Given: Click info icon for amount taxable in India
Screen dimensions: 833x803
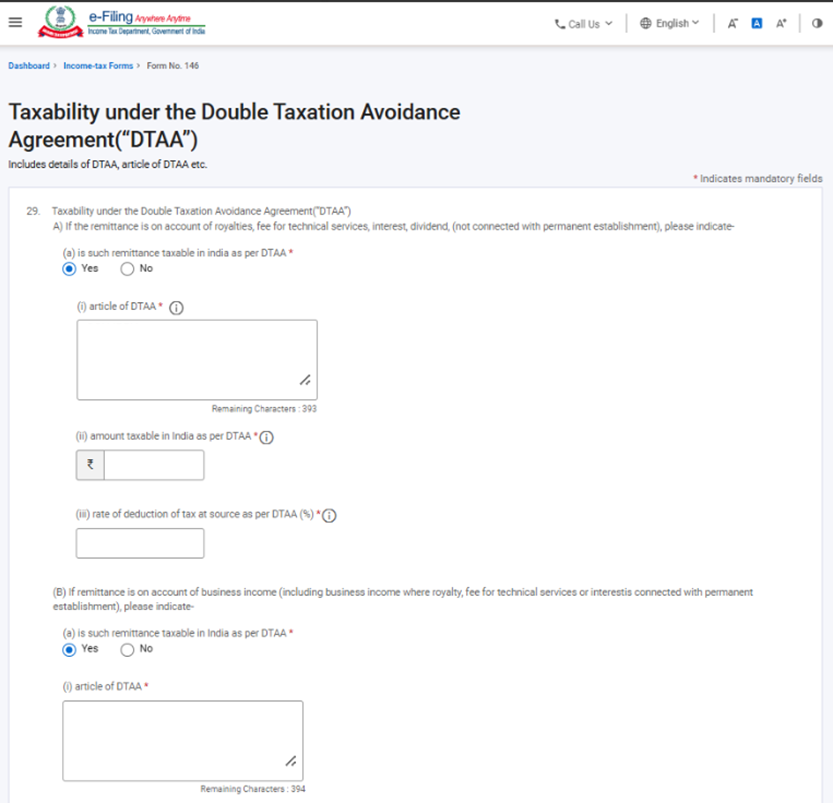Looking at the screenshot, I should [x=267, y=437].
